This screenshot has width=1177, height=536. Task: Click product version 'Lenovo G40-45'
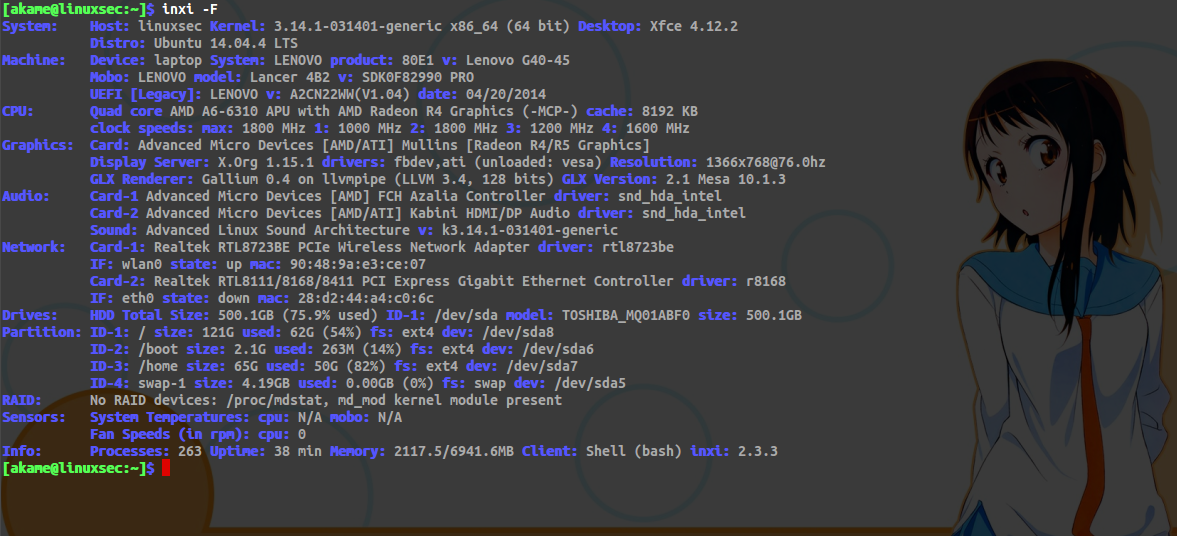click(518, 60)
